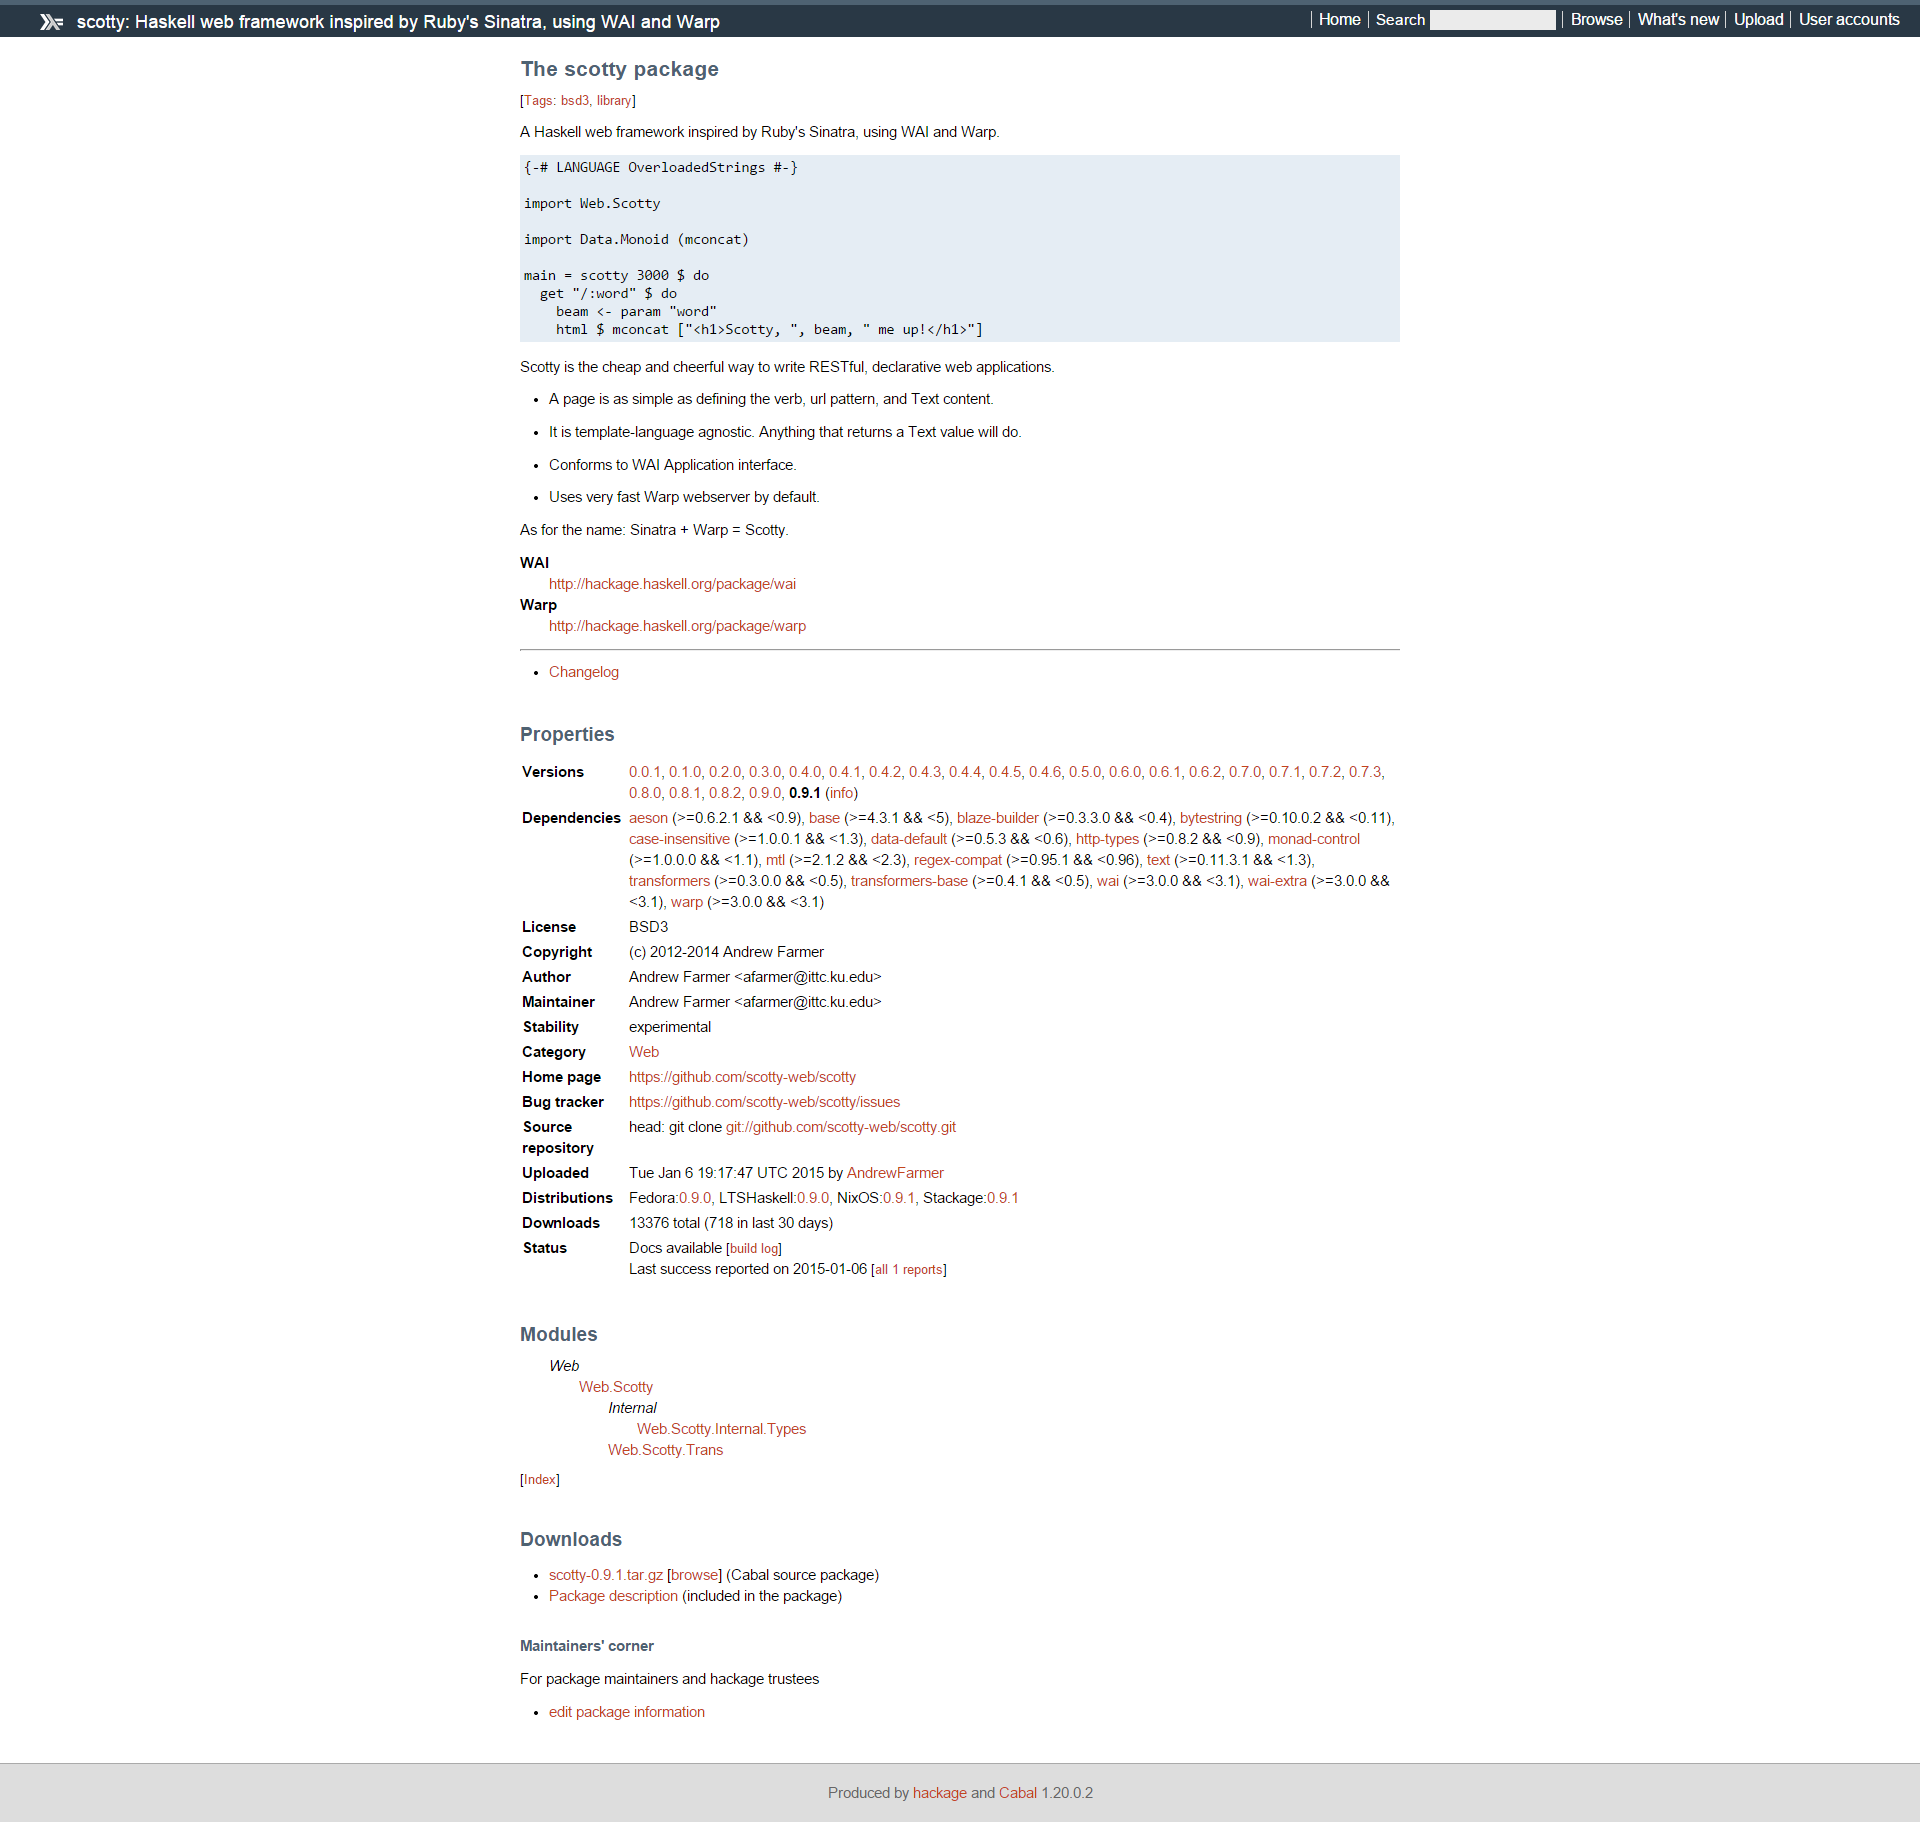Open the Package description link
1920x1823 pixels.
coord(613,1596)
